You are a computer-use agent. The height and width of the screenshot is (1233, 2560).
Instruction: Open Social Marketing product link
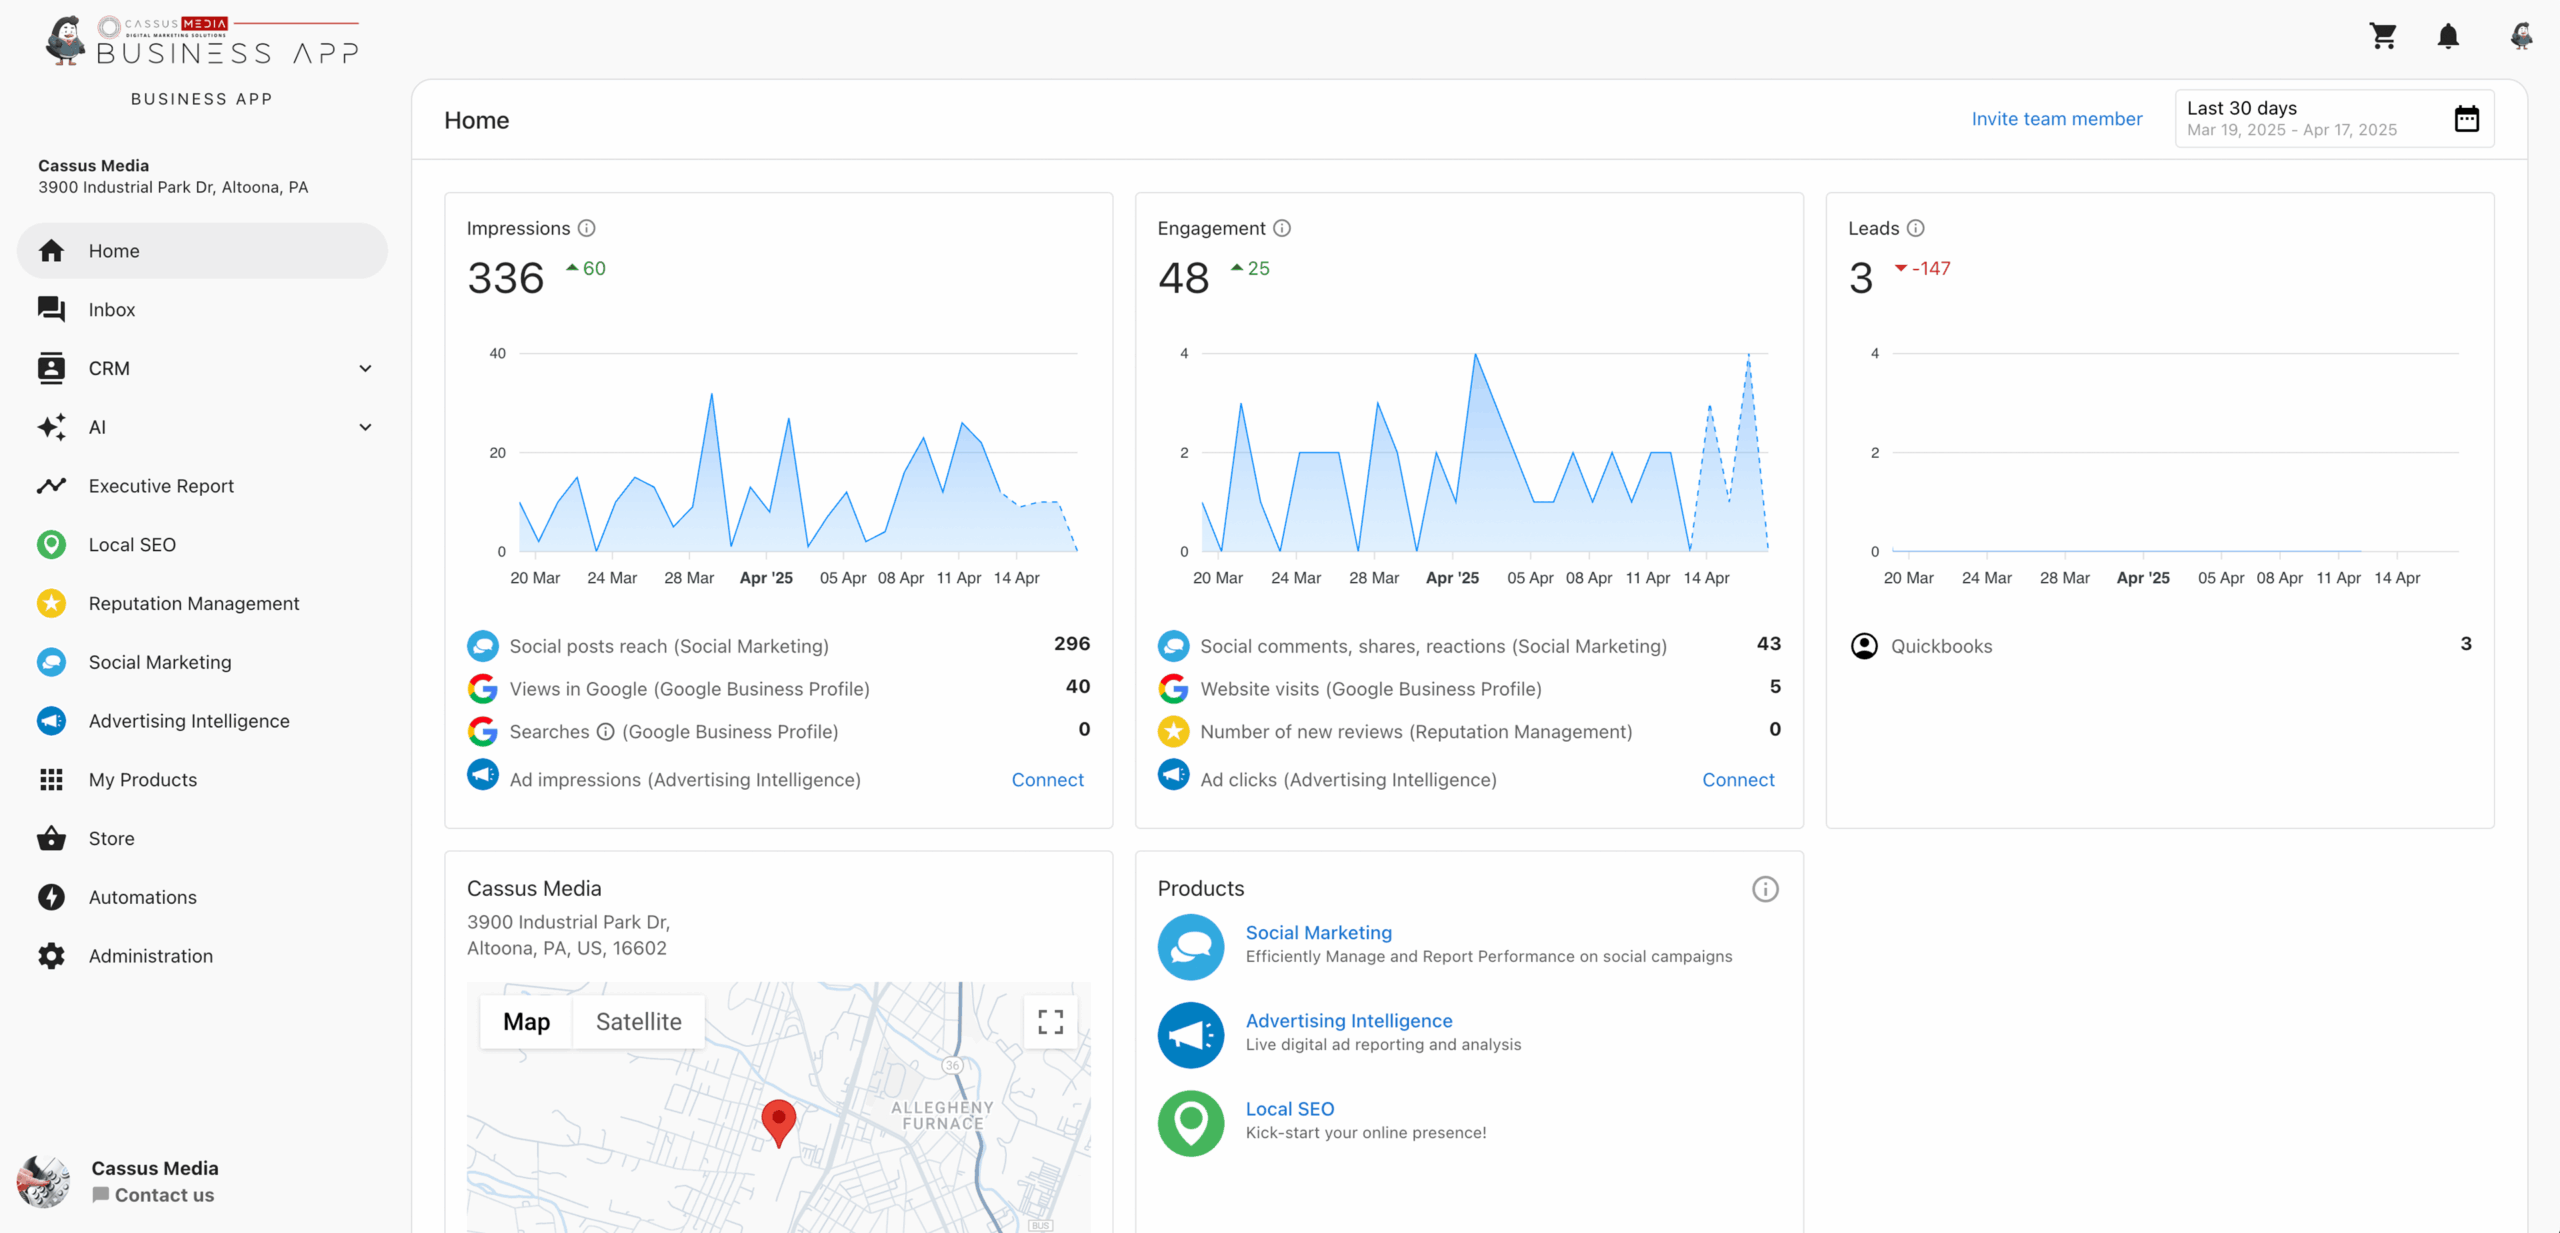coord(1318,933)
